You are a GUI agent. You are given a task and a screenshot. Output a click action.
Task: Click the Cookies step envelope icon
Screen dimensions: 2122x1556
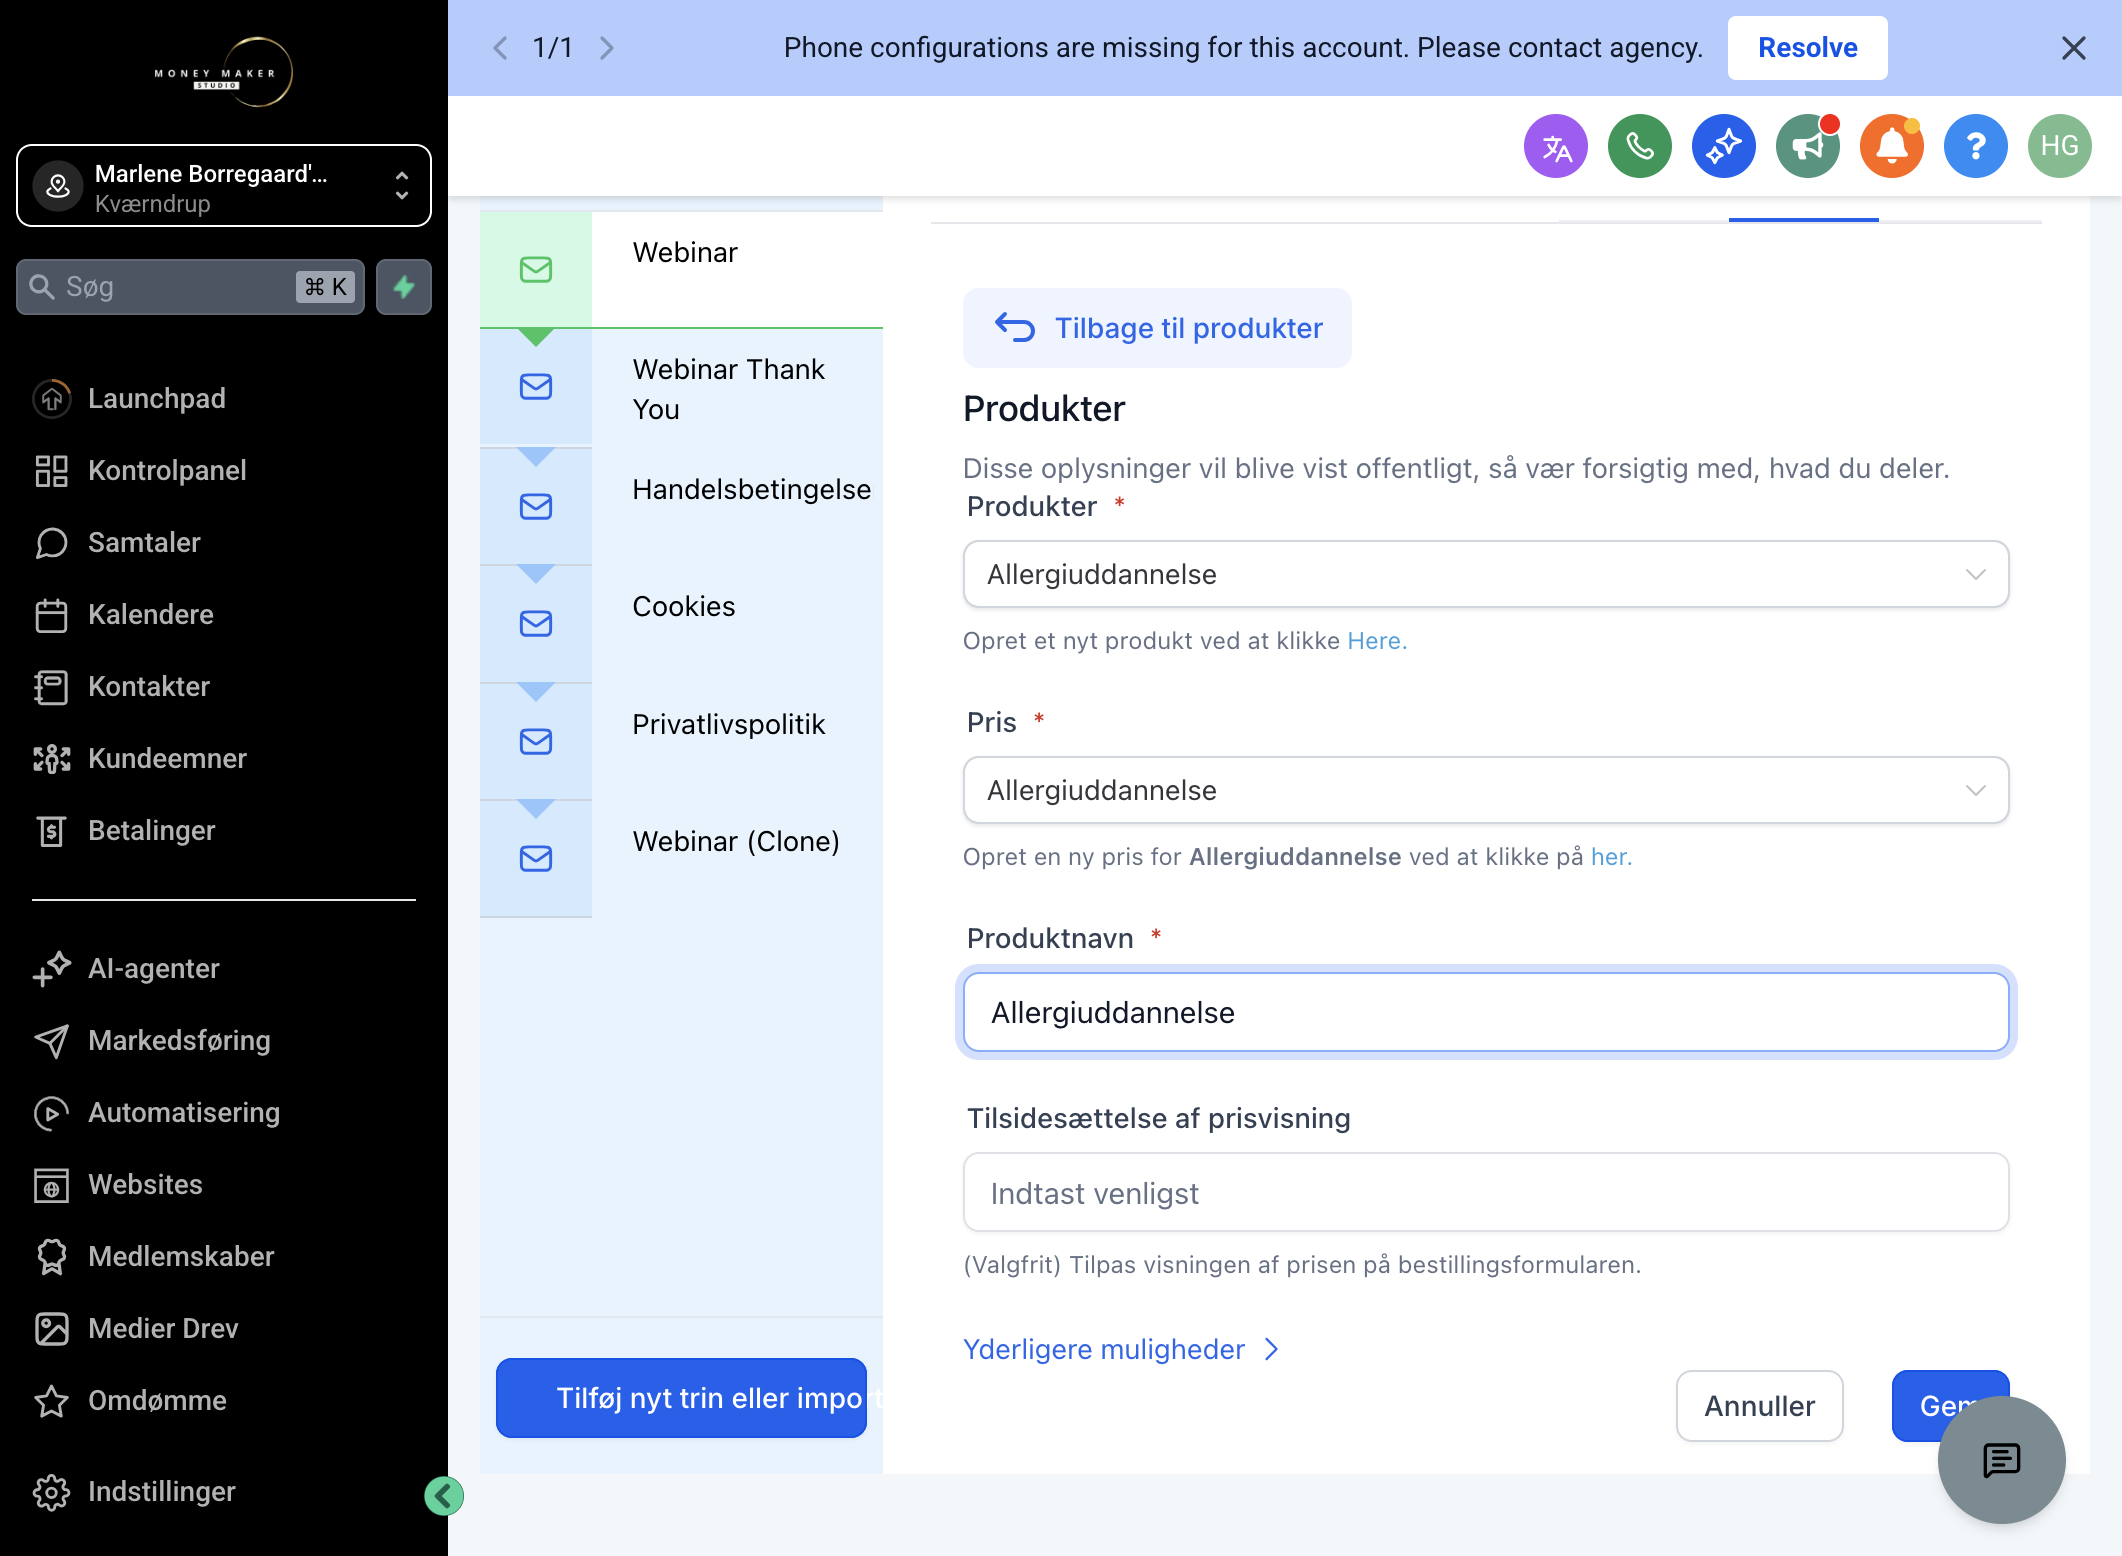click(536, 624)
